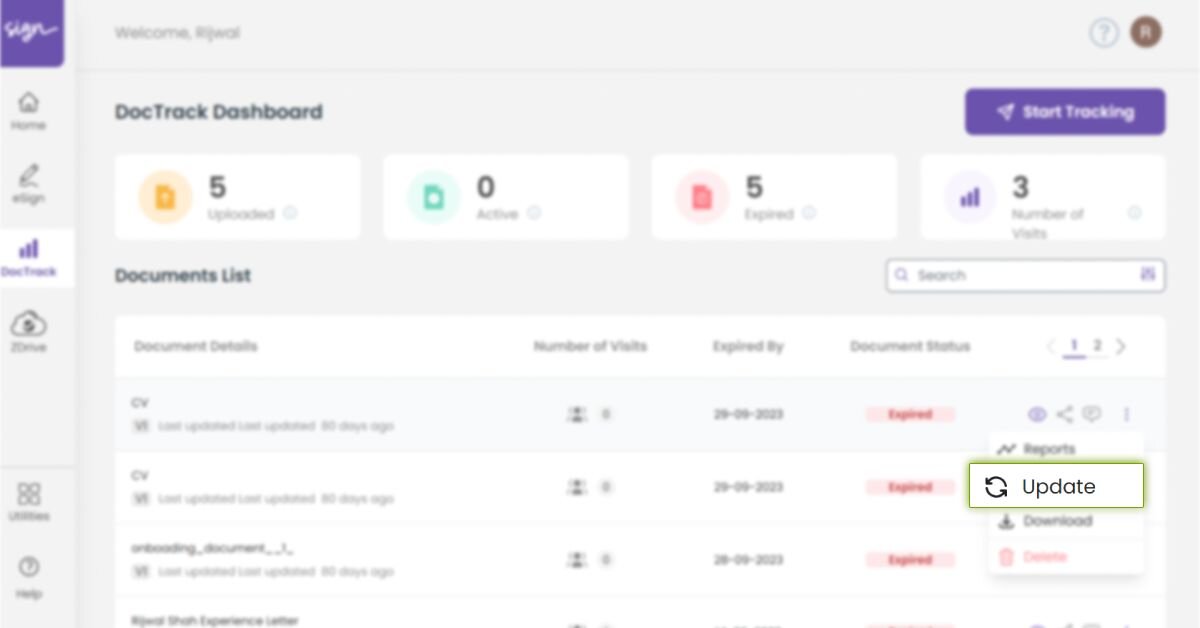This screenshot has width=1200, height=628.
Task: Click the Welcome, Rijwal greeting text
Action: tap(177, 33)
